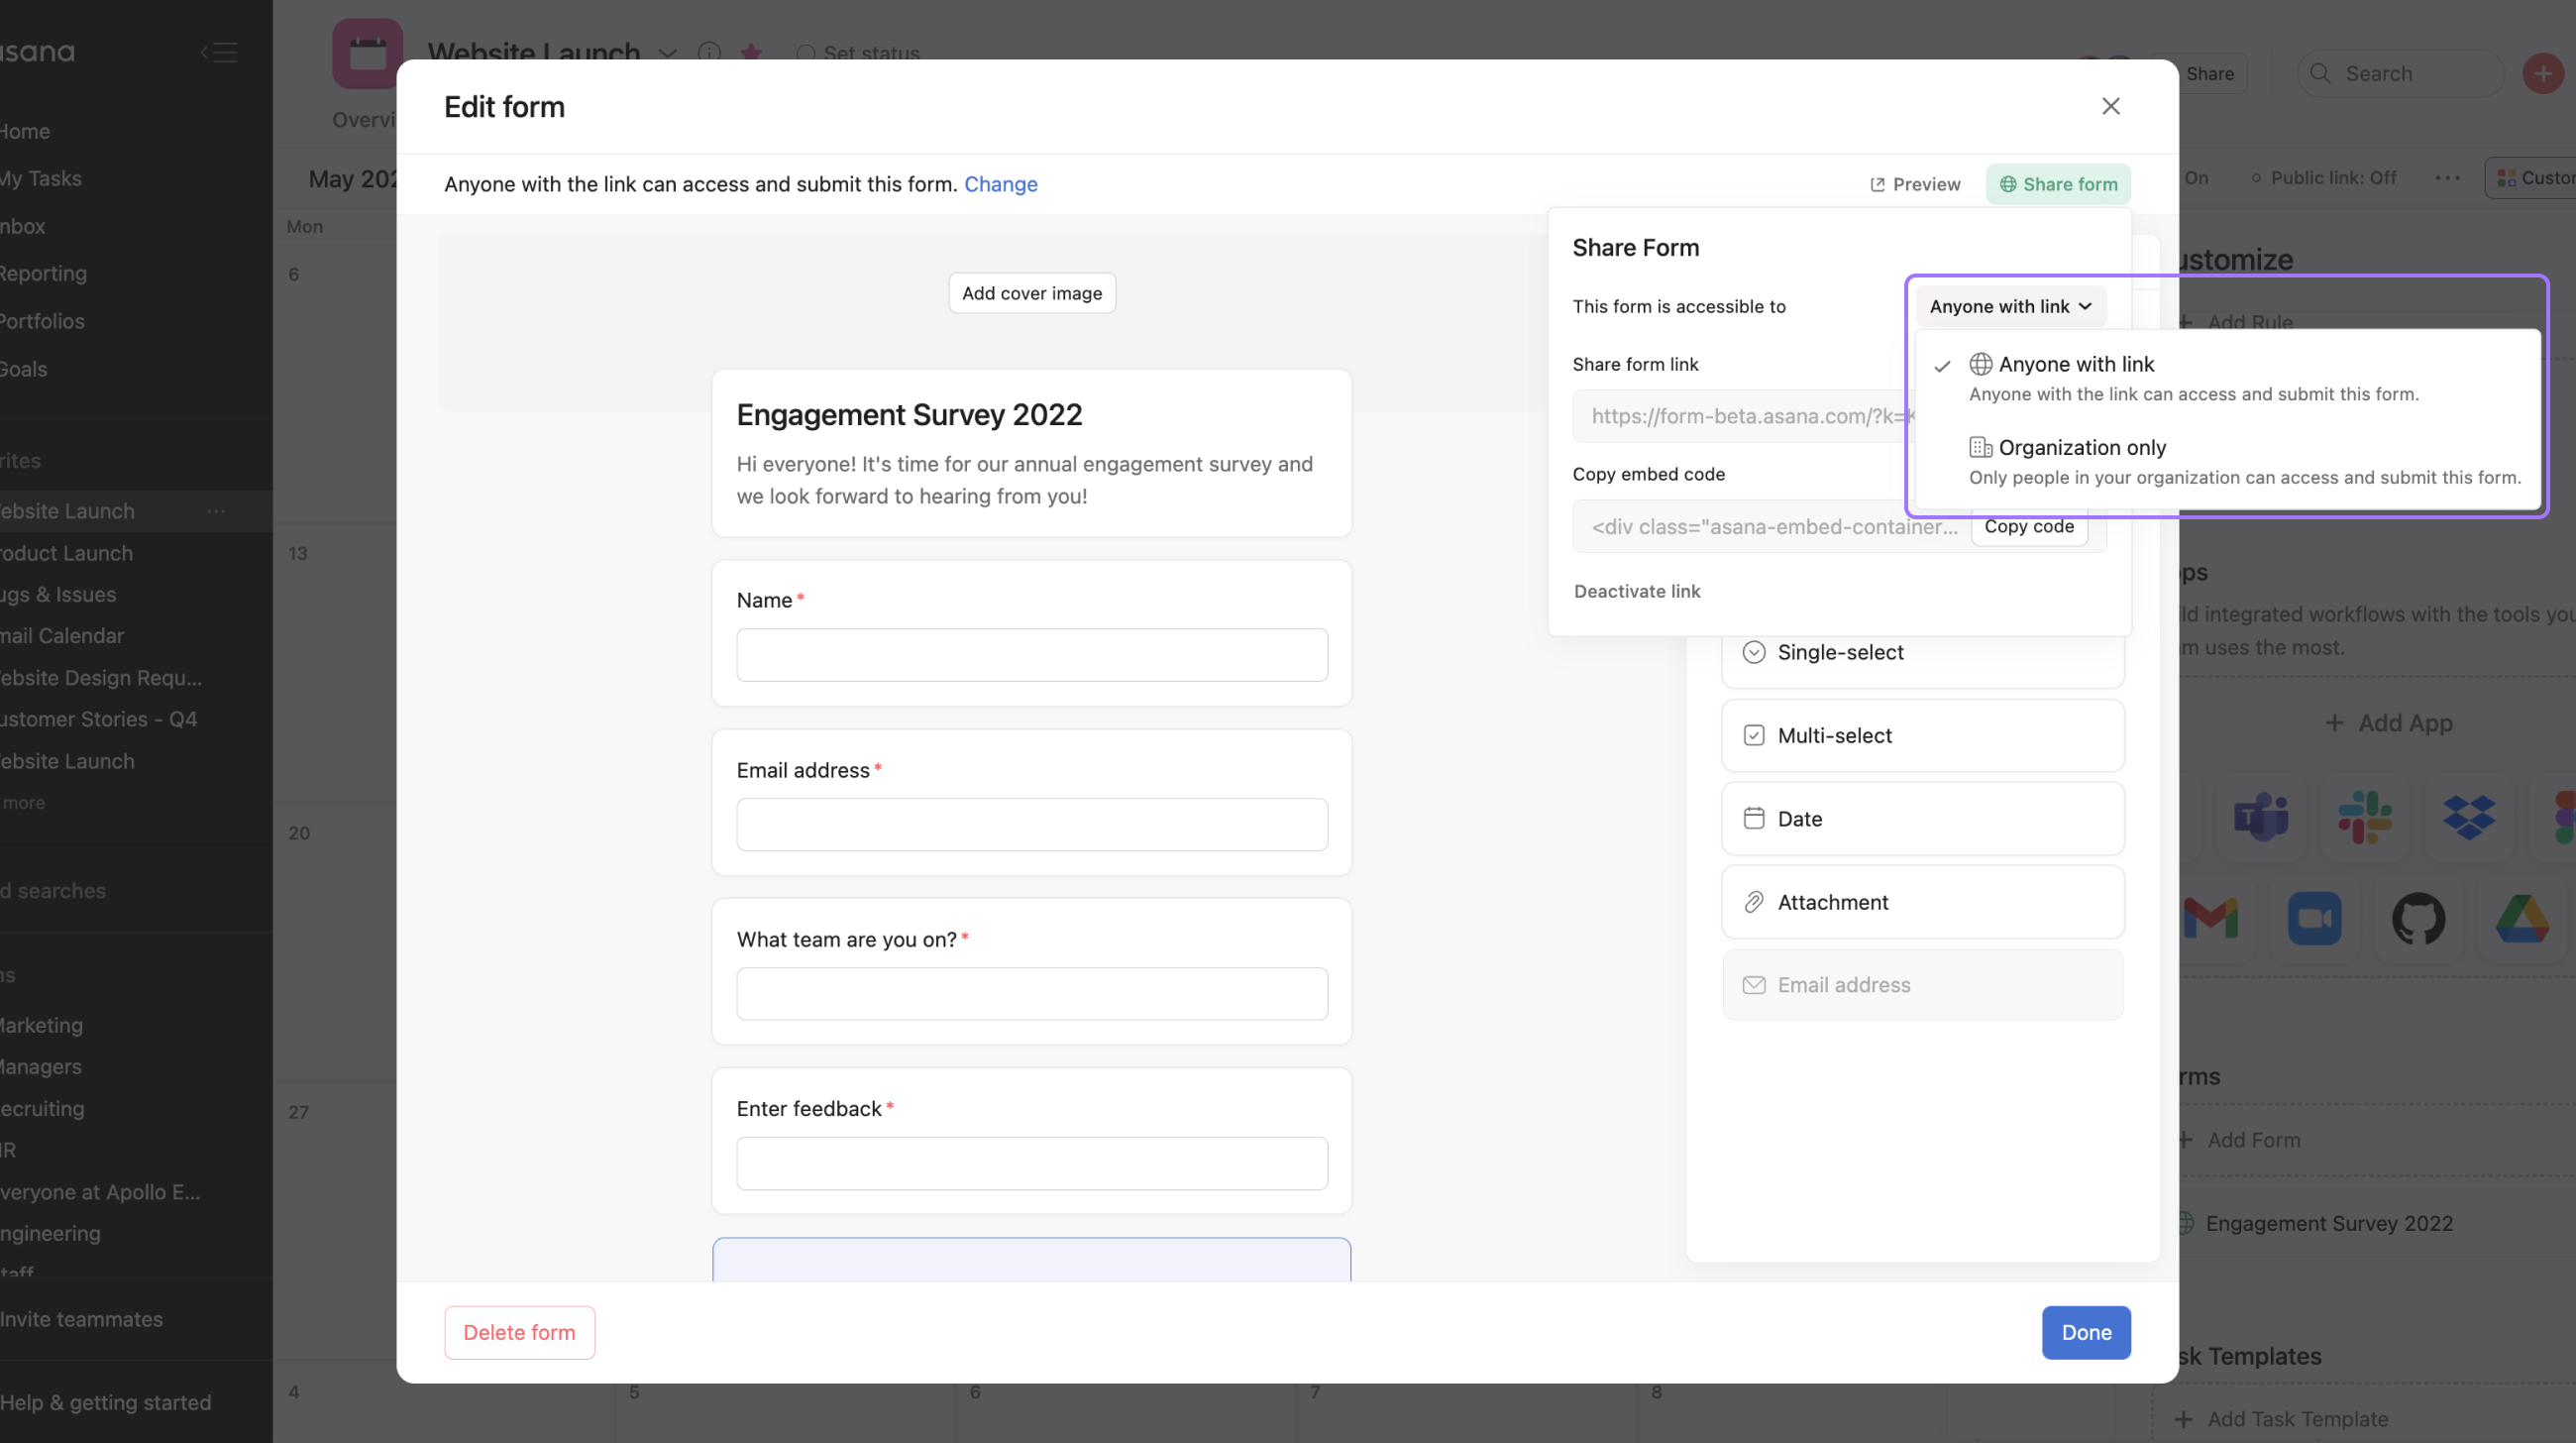The image size is (2576, 1443).
Task: Click Add App in Customize panel
Action: [2389, 723]
